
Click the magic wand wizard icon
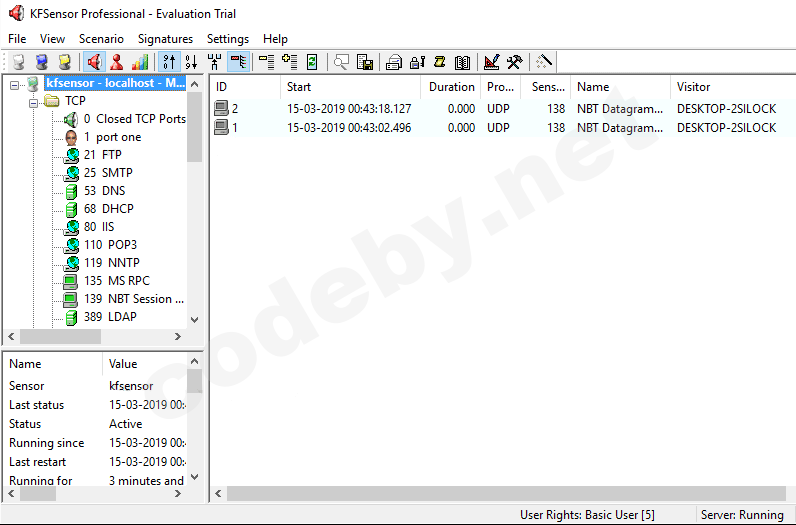pos(544,62)
